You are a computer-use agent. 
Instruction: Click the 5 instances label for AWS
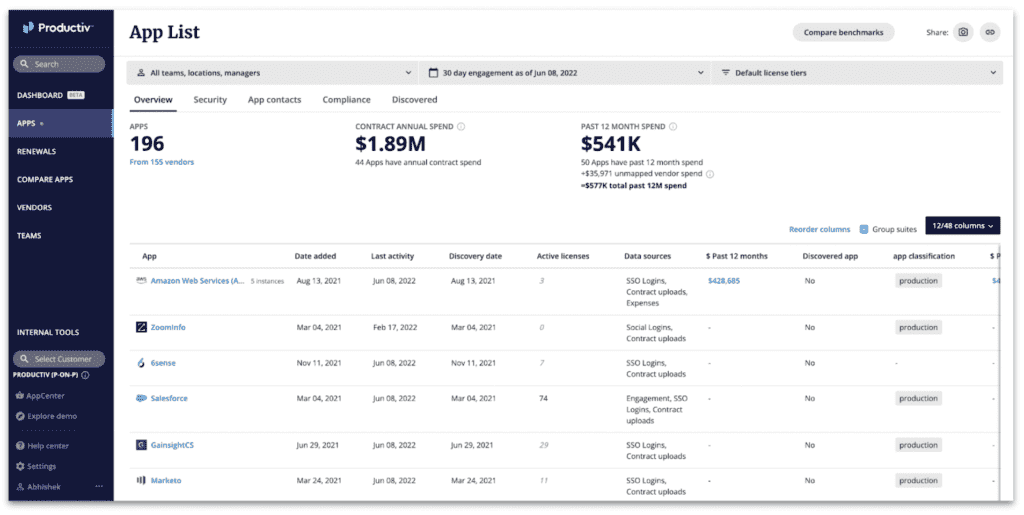(x=267, y=281)
